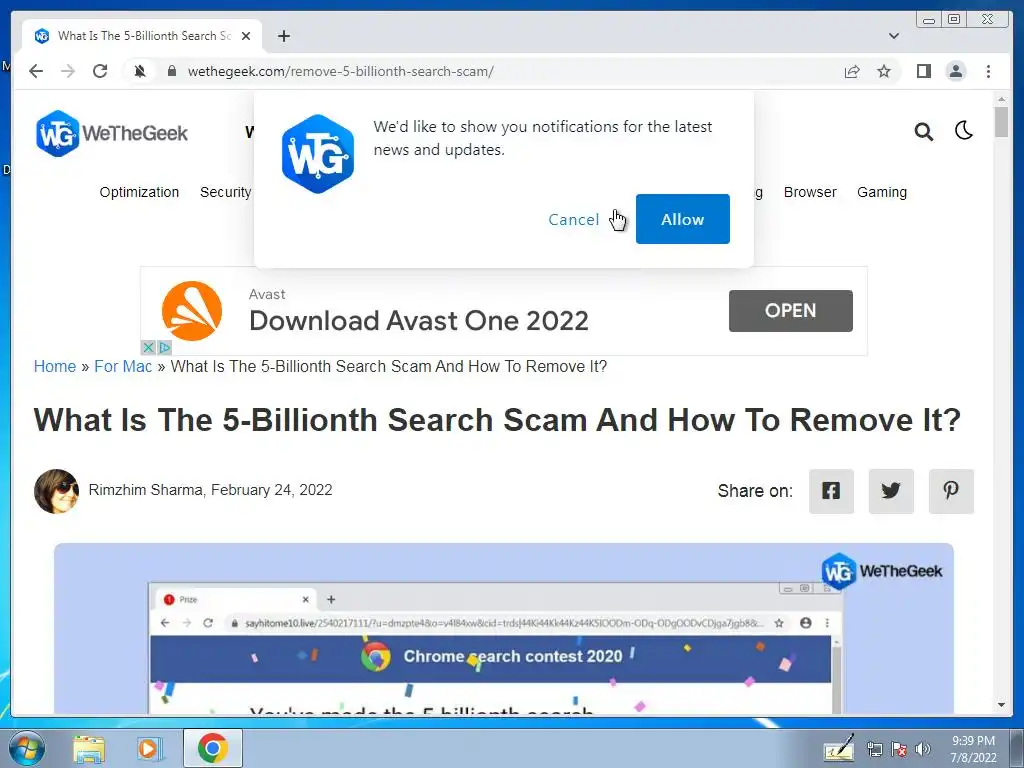
Task: Open the Chrome profile menu
Action: point(955,71)
